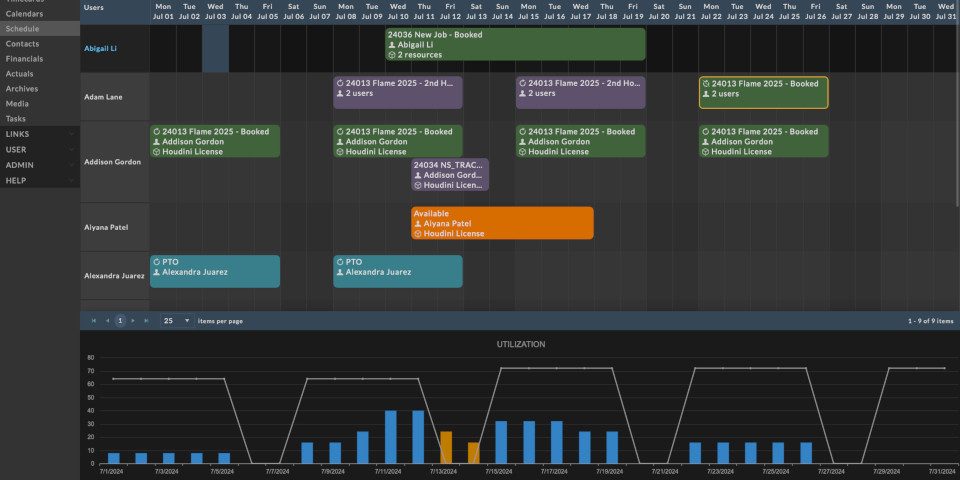
Task: Select page 1 in the pager
Action: [120, 321]
